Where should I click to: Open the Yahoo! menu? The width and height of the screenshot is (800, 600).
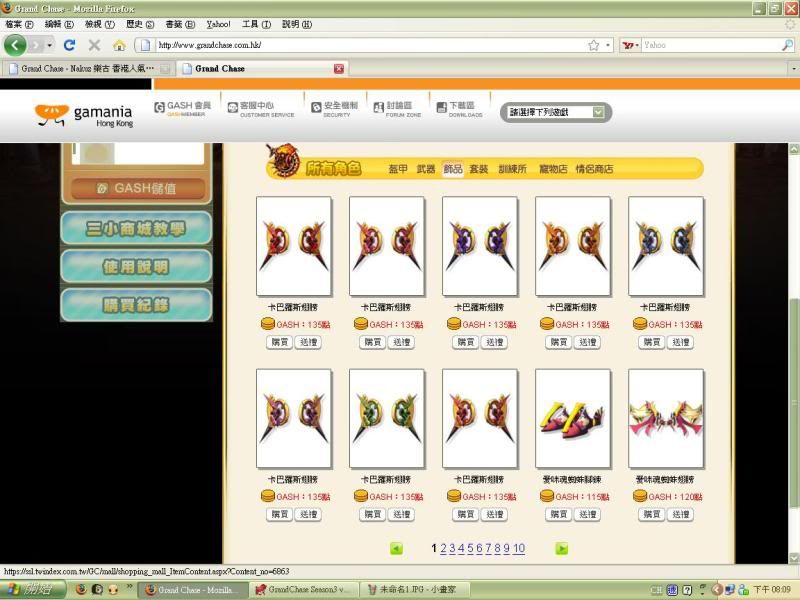pos(218,24)
